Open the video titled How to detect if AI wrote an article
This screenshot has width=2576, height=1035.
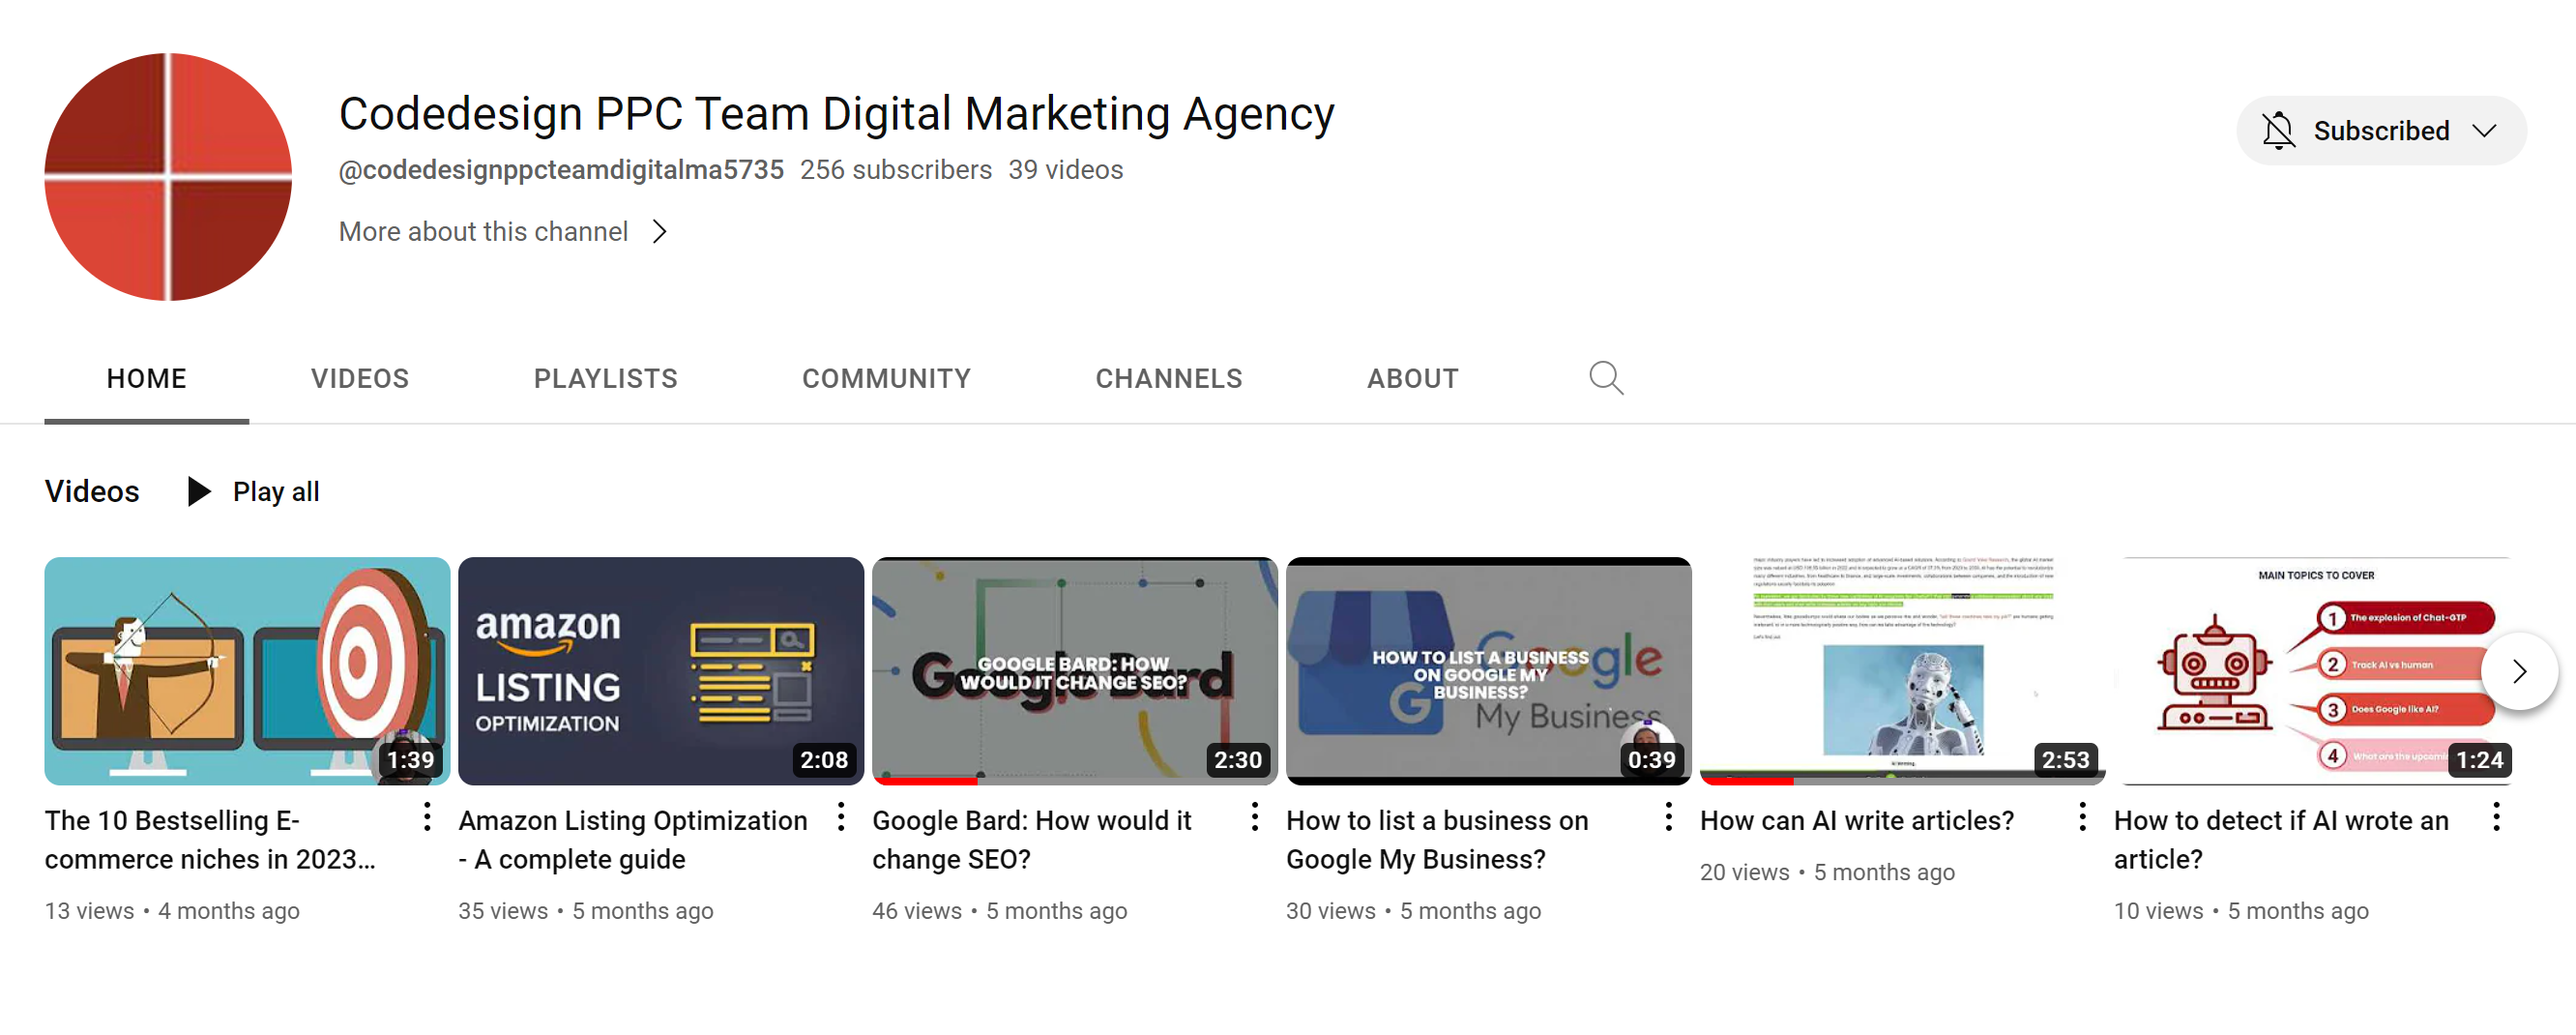(2280, 839)
